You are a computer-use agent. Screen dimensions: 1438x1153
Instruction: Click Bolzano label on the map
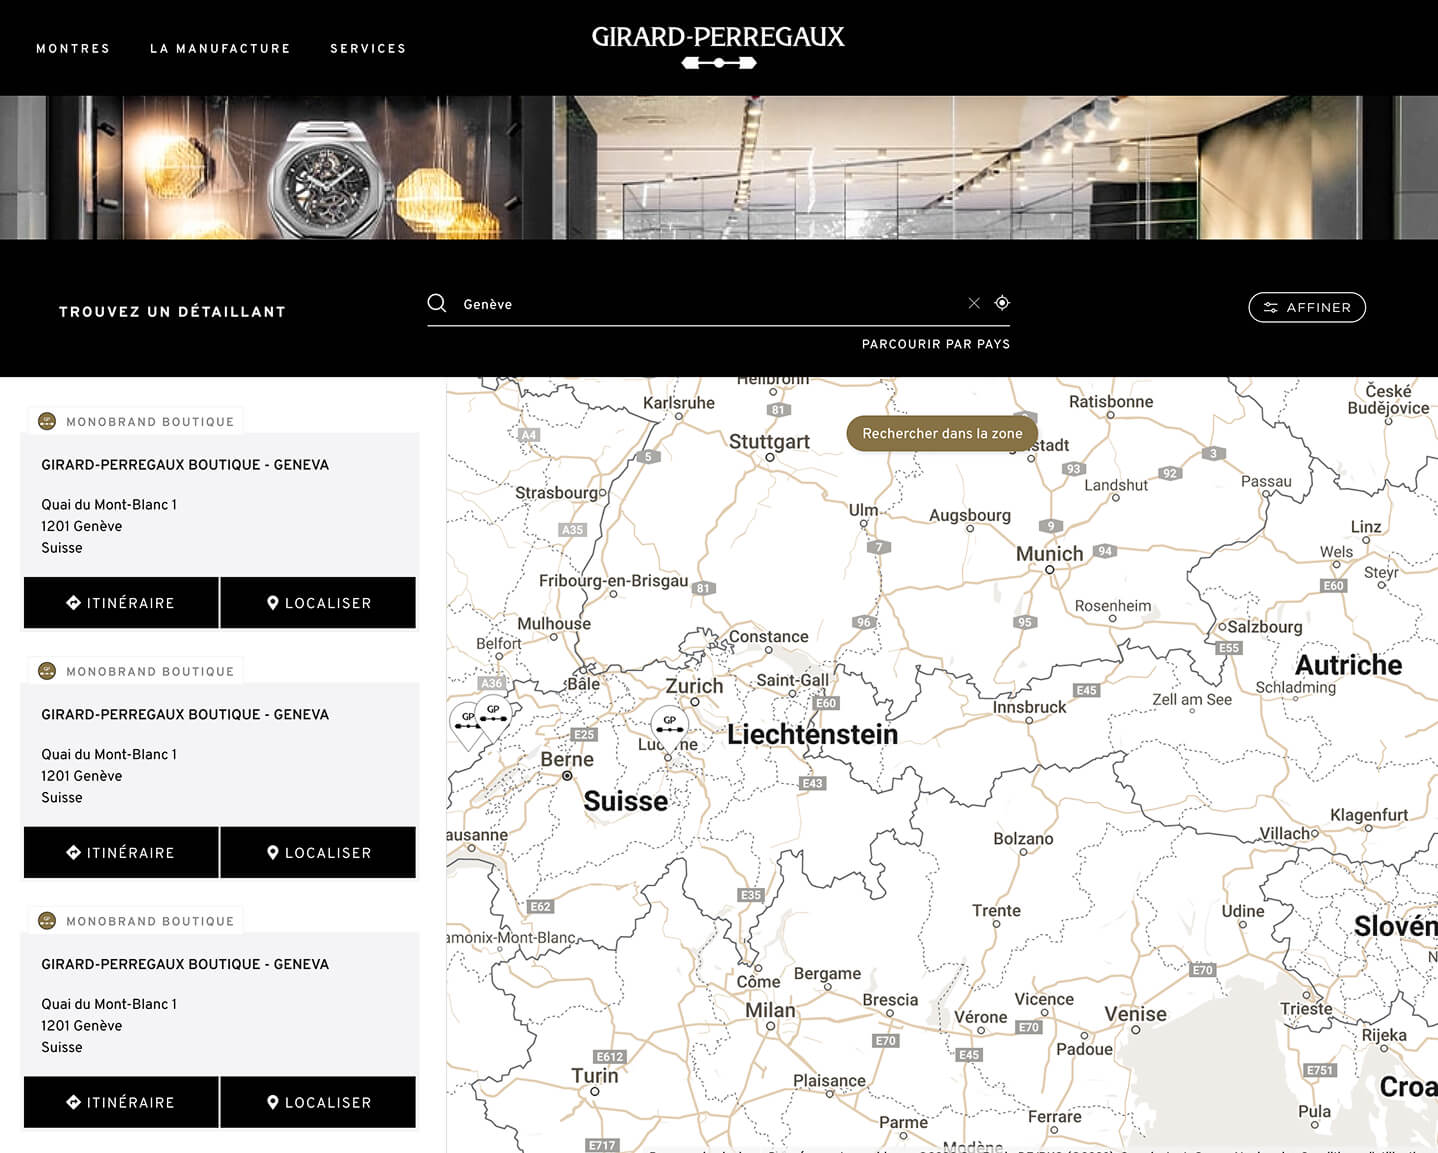point(1023,838)
